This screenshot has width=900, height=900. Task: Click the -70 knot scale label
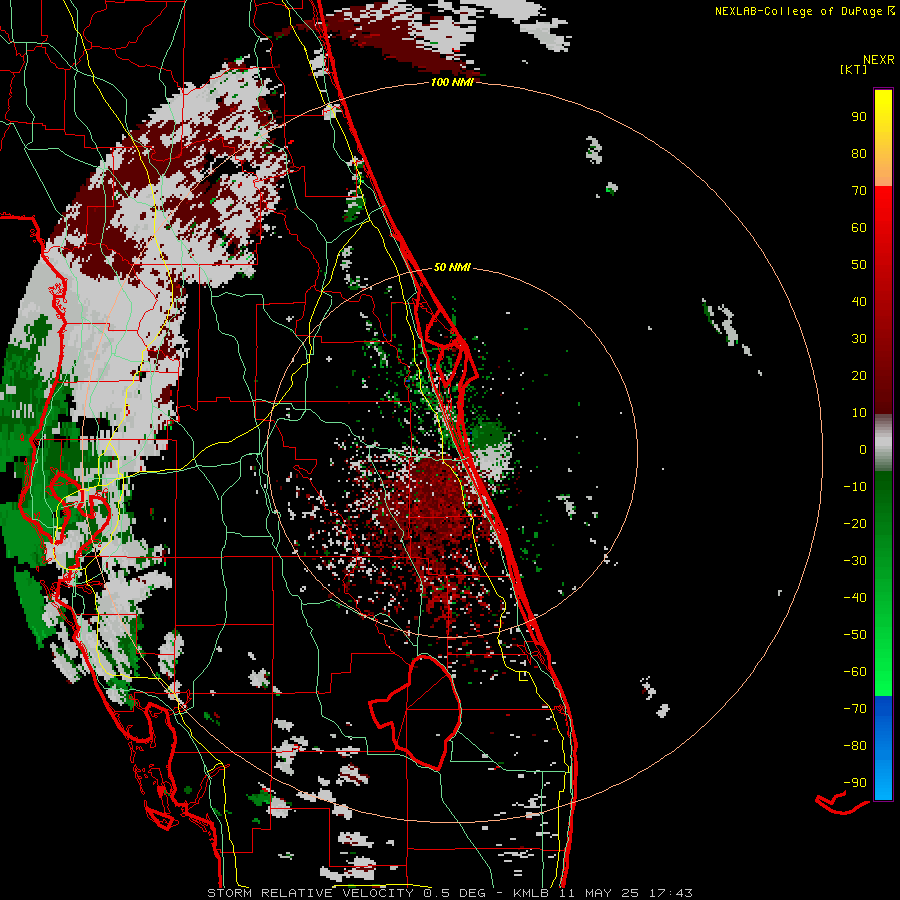tap(855, 709)
